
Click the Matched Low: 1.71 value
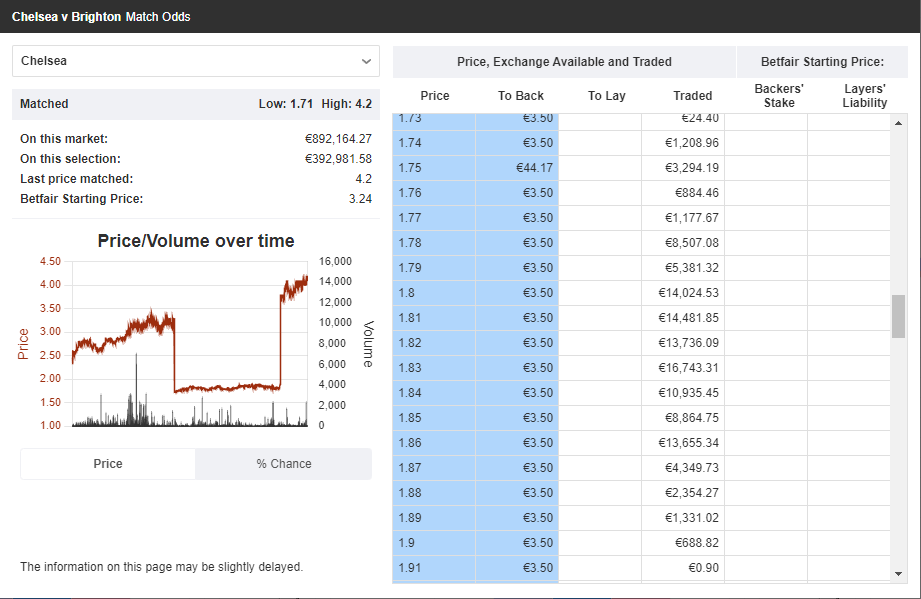pos(285,104)
